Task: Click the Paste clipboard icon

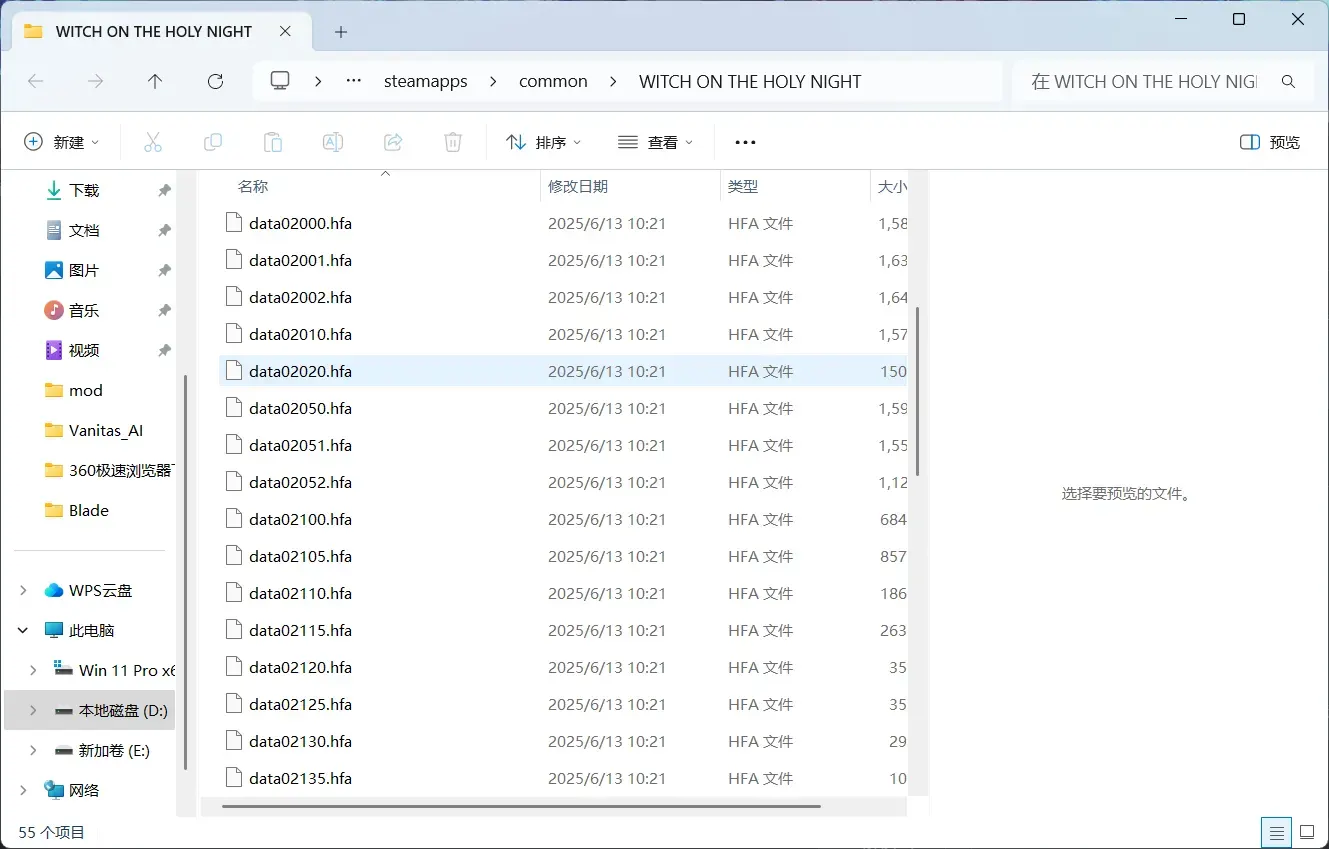Action: tap(273, 142)
